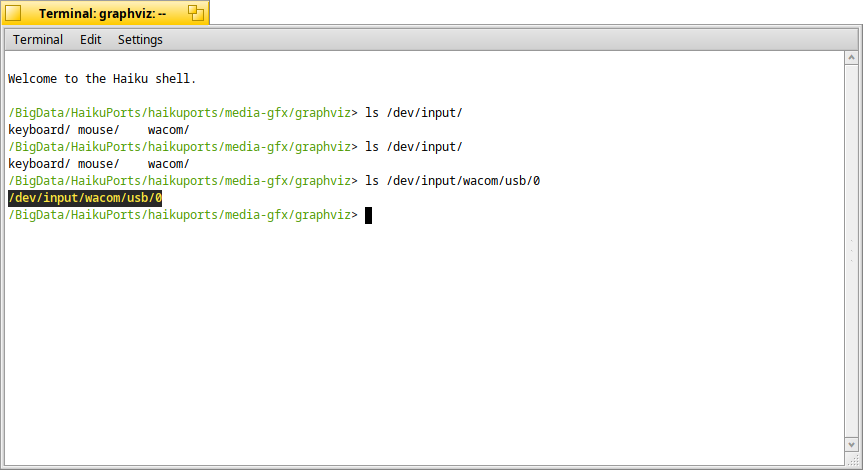Click the 'ls /dev/input/wacom/usb/0' command text

coord(452,181)
